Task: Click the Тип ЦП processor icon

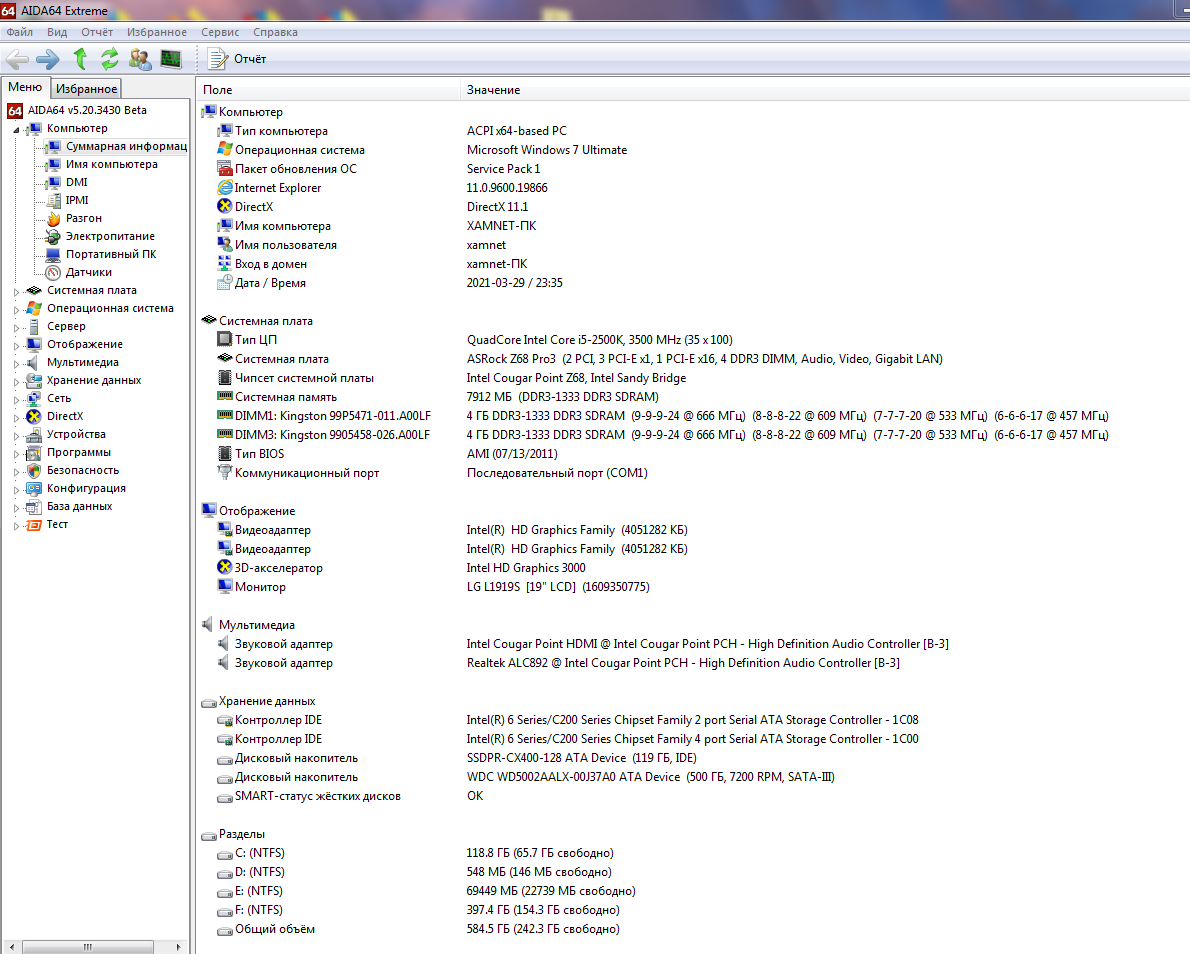Action: pos(225,339)
